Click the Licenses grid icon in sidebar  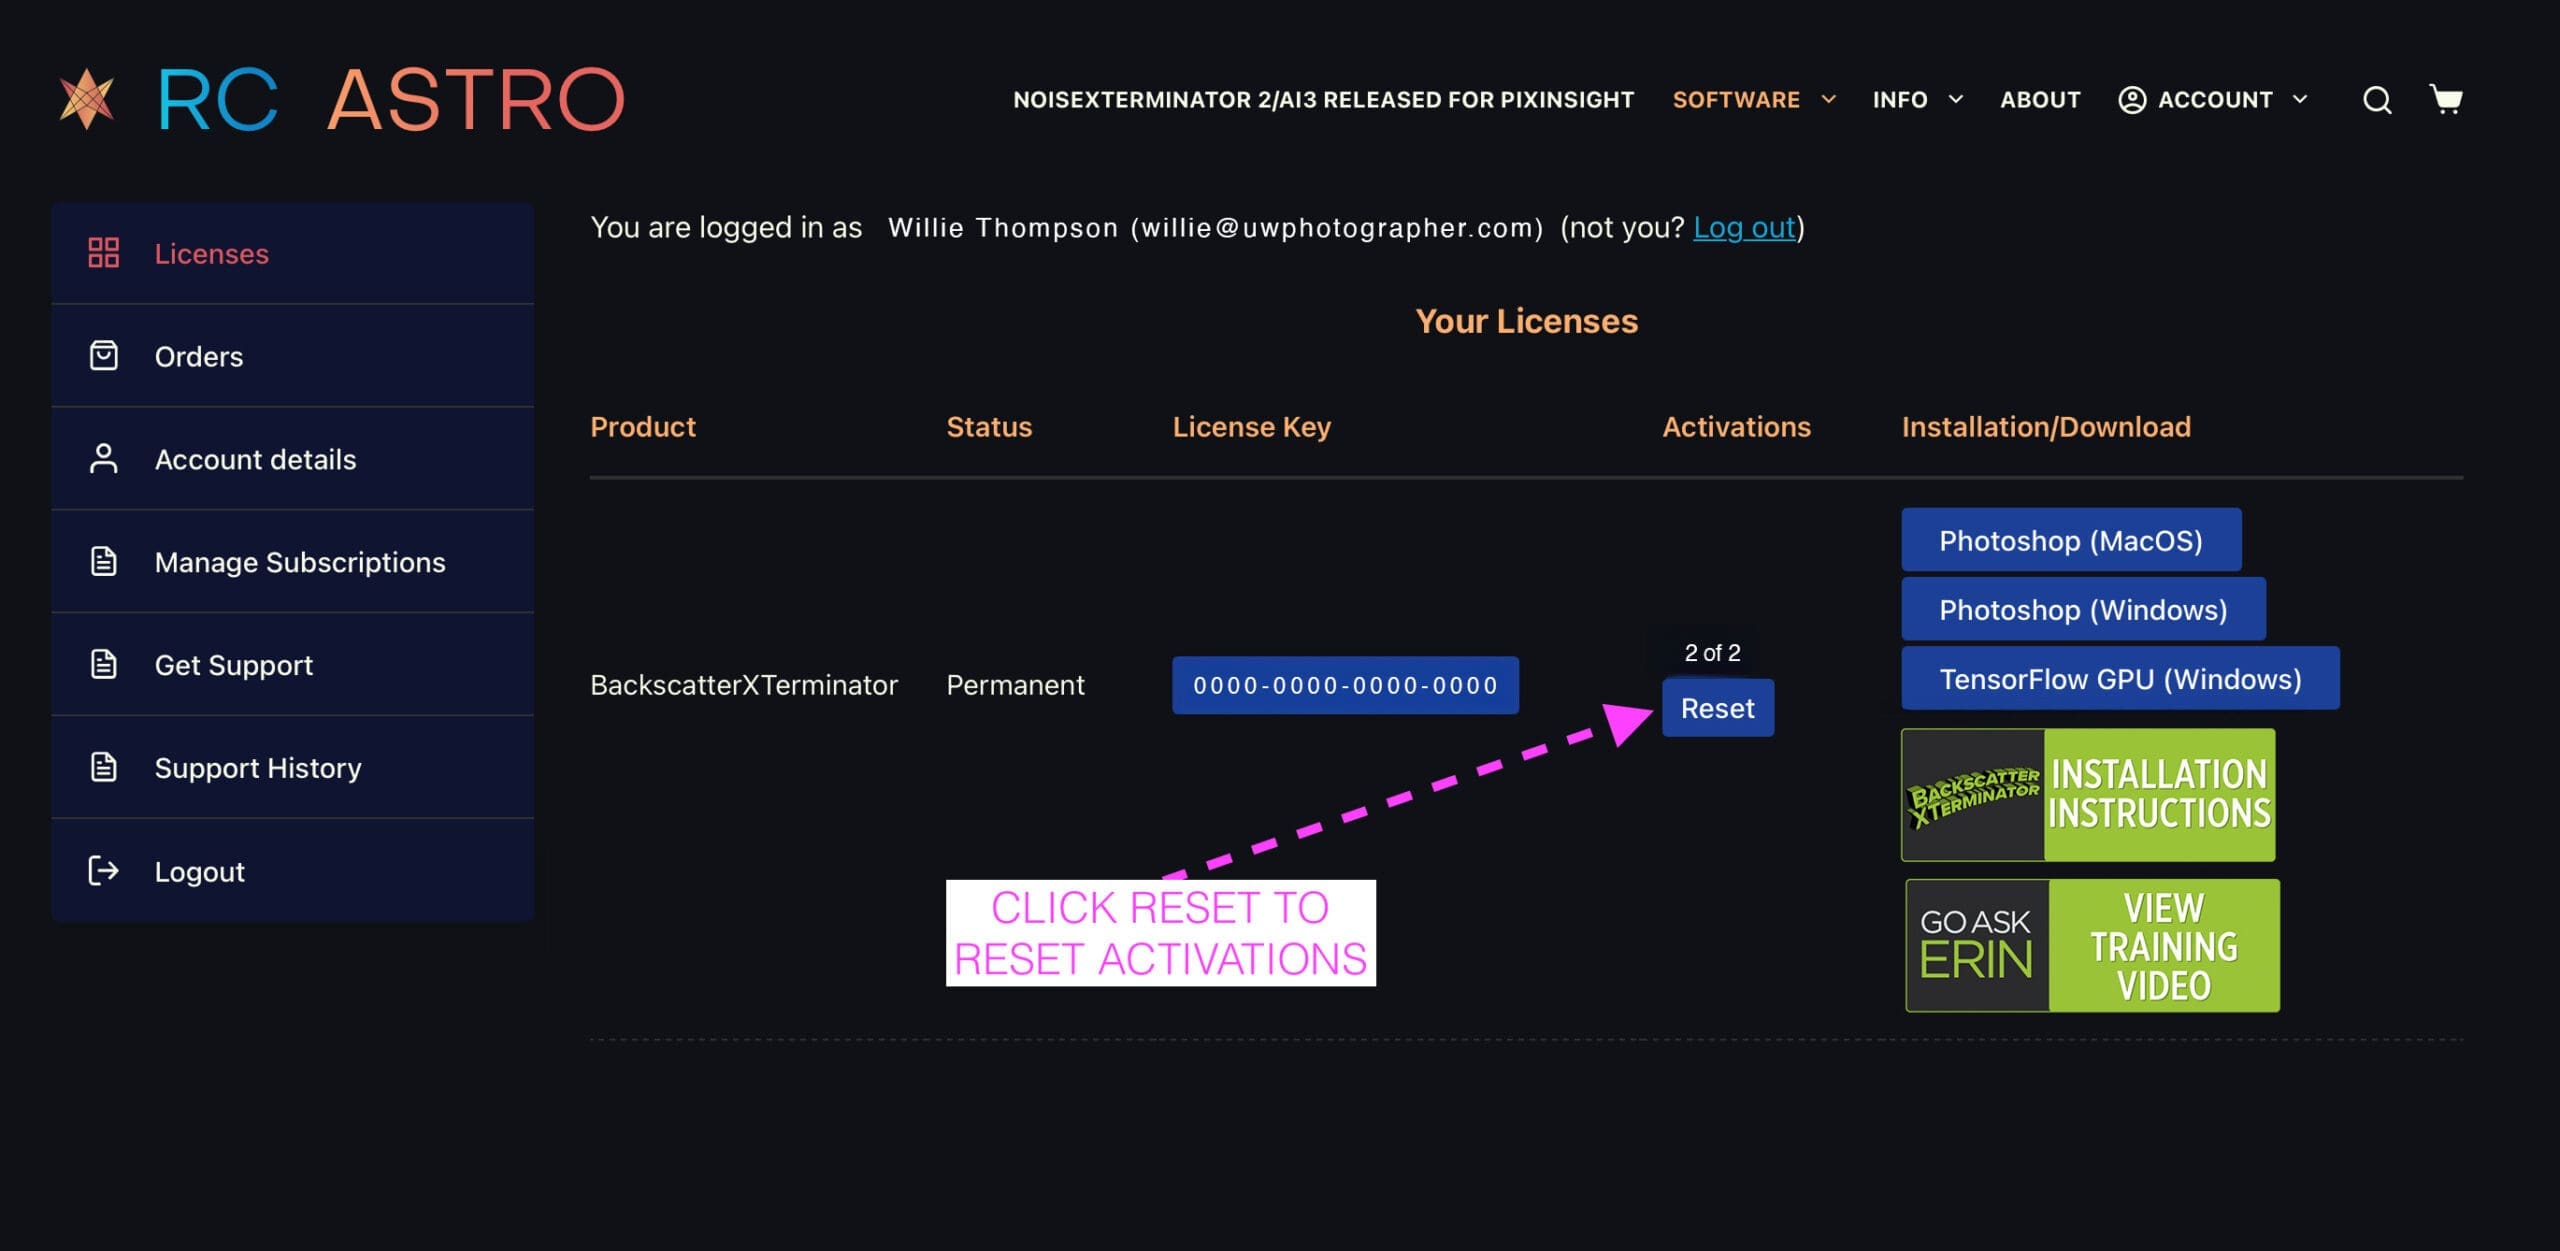[x=104, y=253]
